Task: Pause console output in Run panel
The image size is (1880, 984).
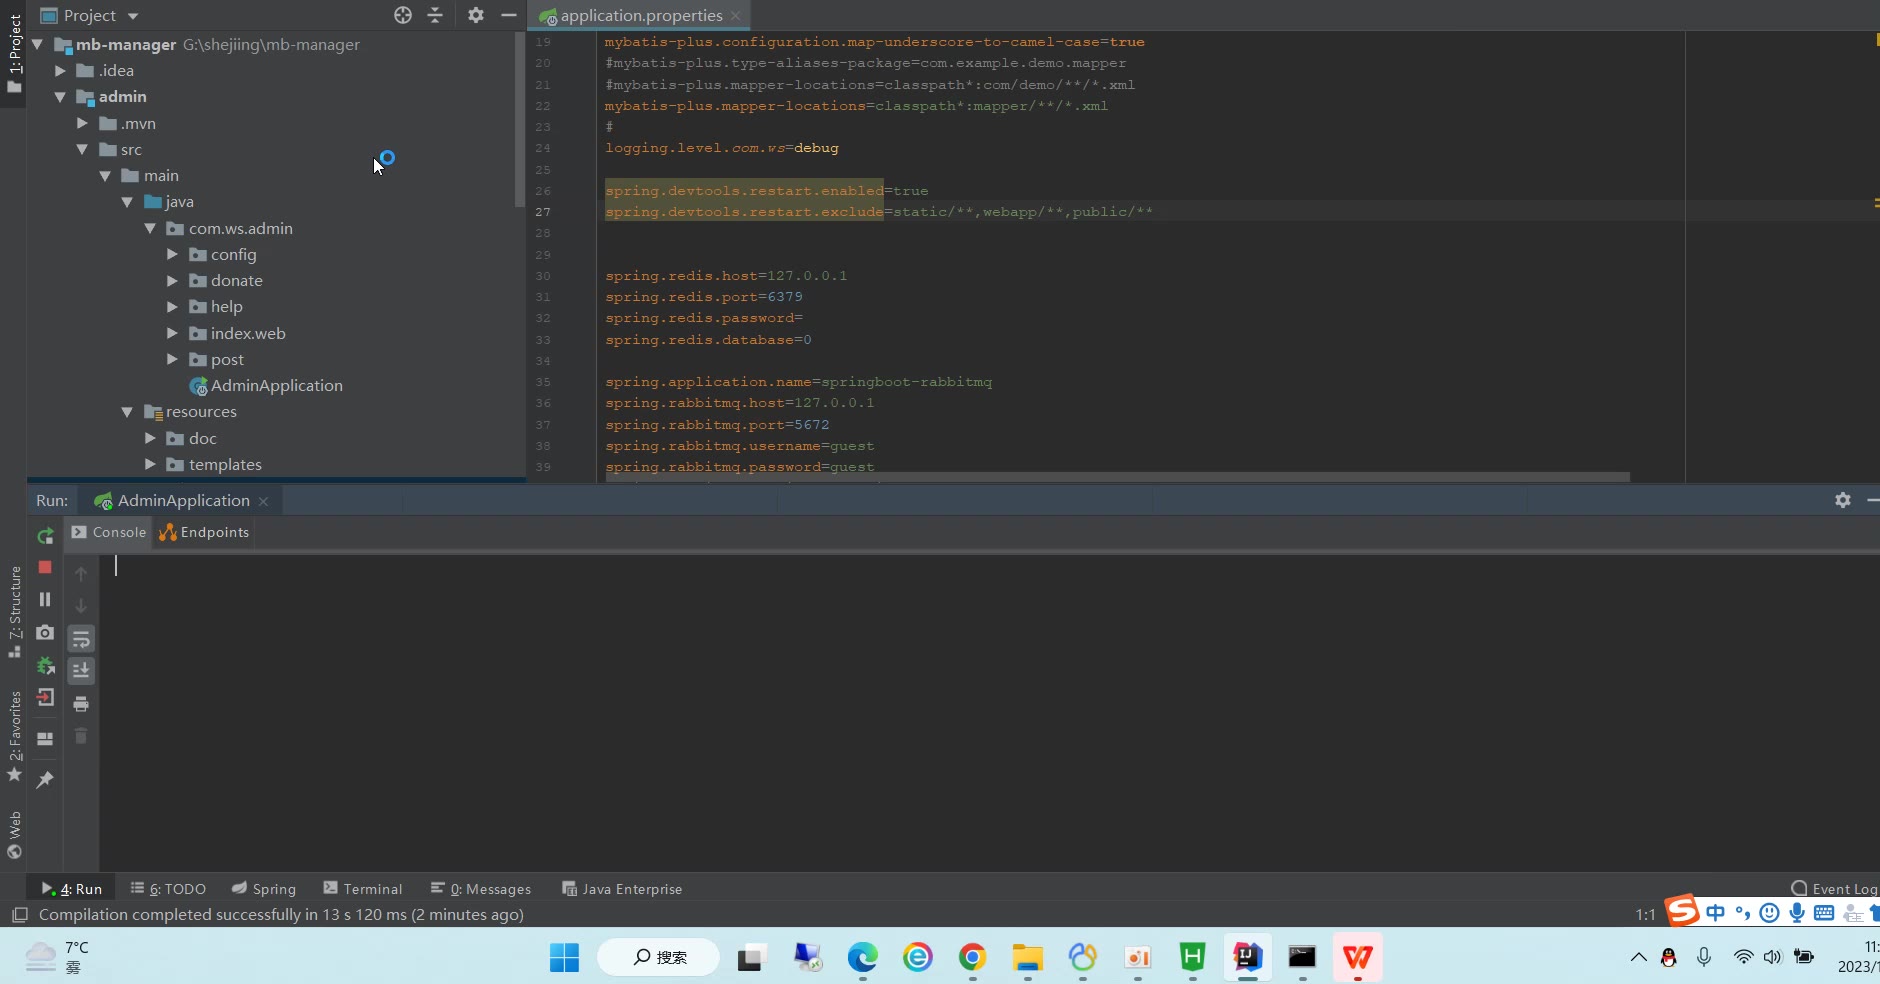Action: click(45, 599)
